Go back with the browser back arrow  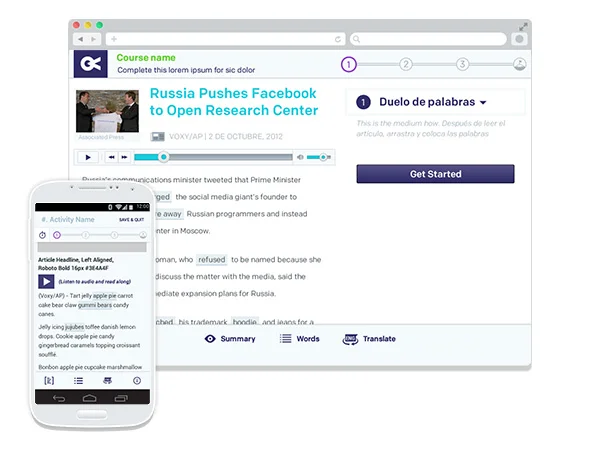coord(80,39)
